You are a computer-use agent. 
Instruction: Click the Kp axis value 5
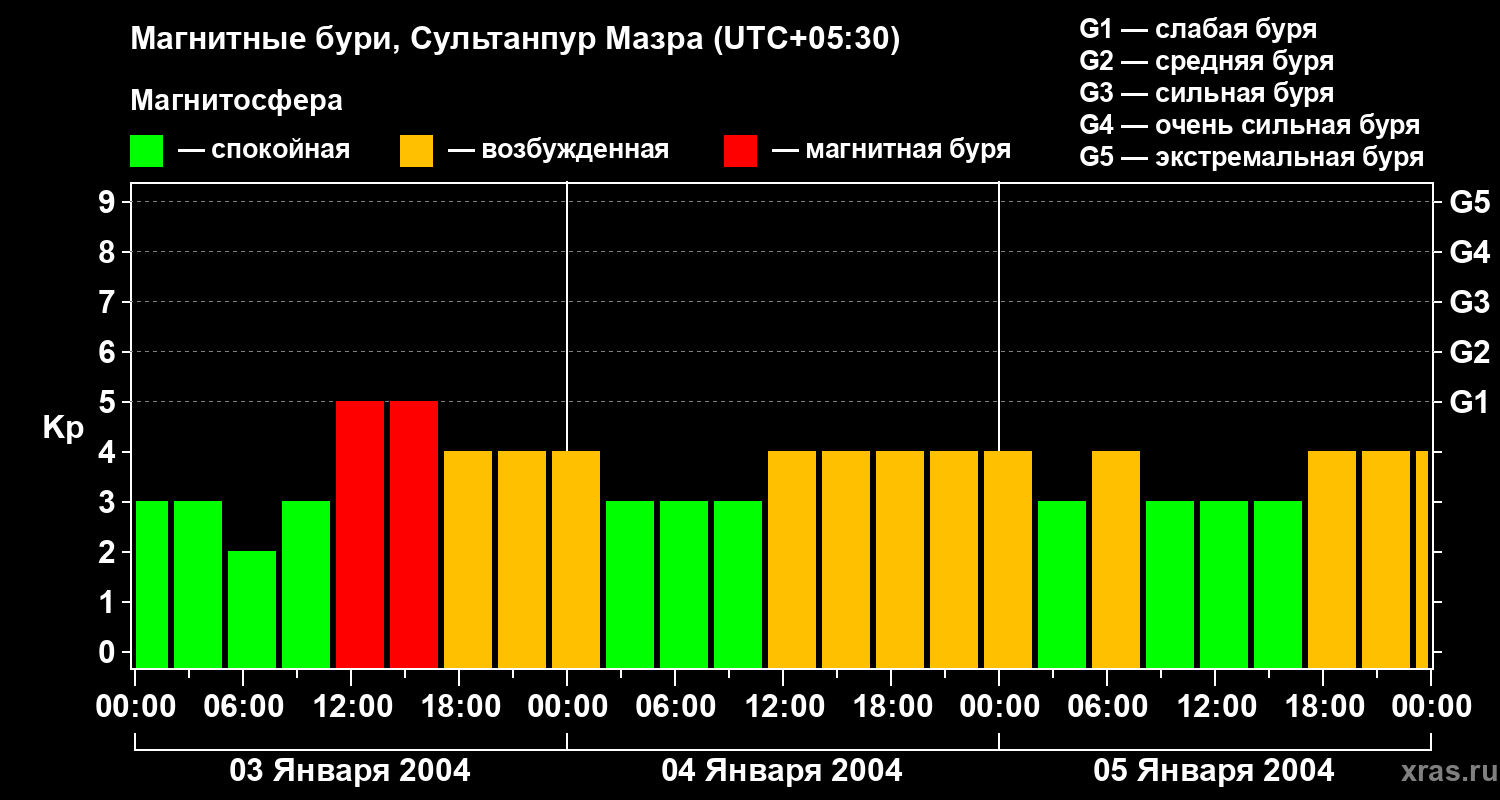(109, 402)
